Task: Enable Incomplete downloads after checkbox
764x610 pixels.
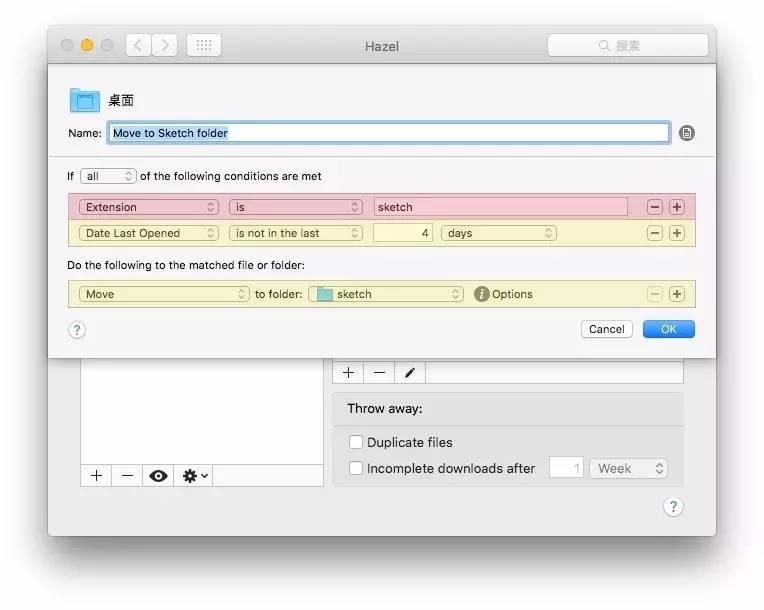Action: (356, 468)
